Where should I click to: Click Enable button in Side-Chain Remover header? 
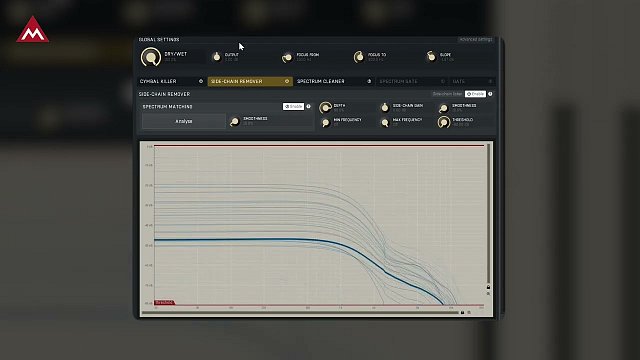[476, 94]
